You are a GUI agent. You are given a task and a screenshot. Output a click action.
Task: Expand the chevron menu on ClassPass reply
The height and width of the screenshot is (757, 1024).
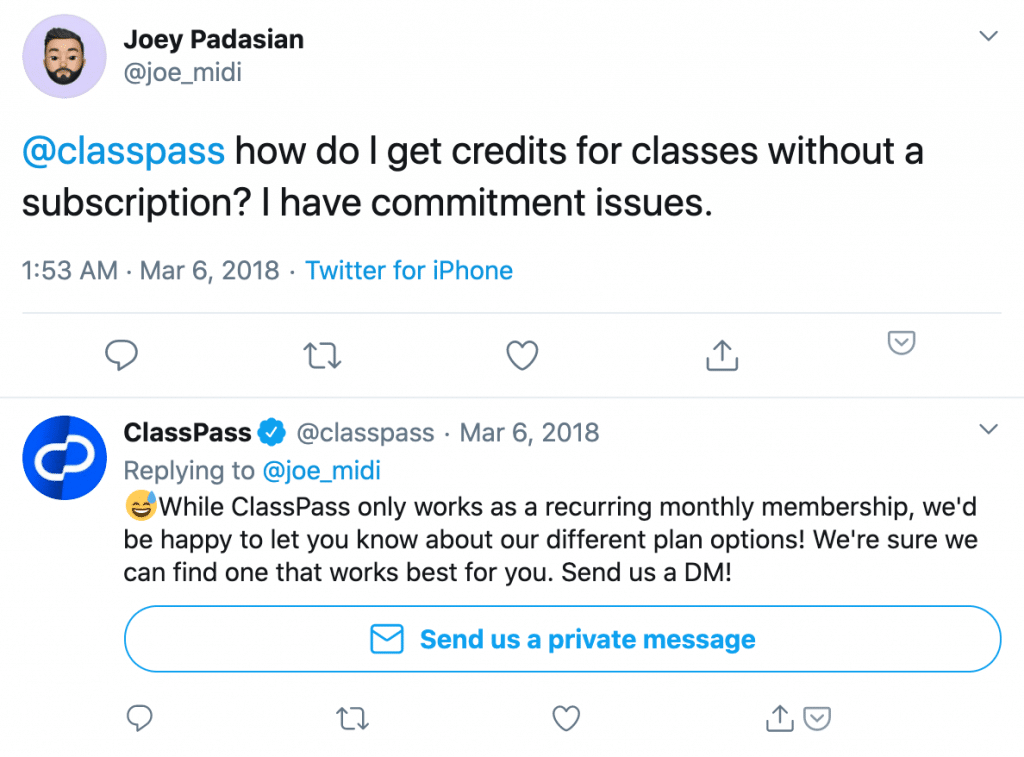[x=988, y=430]
